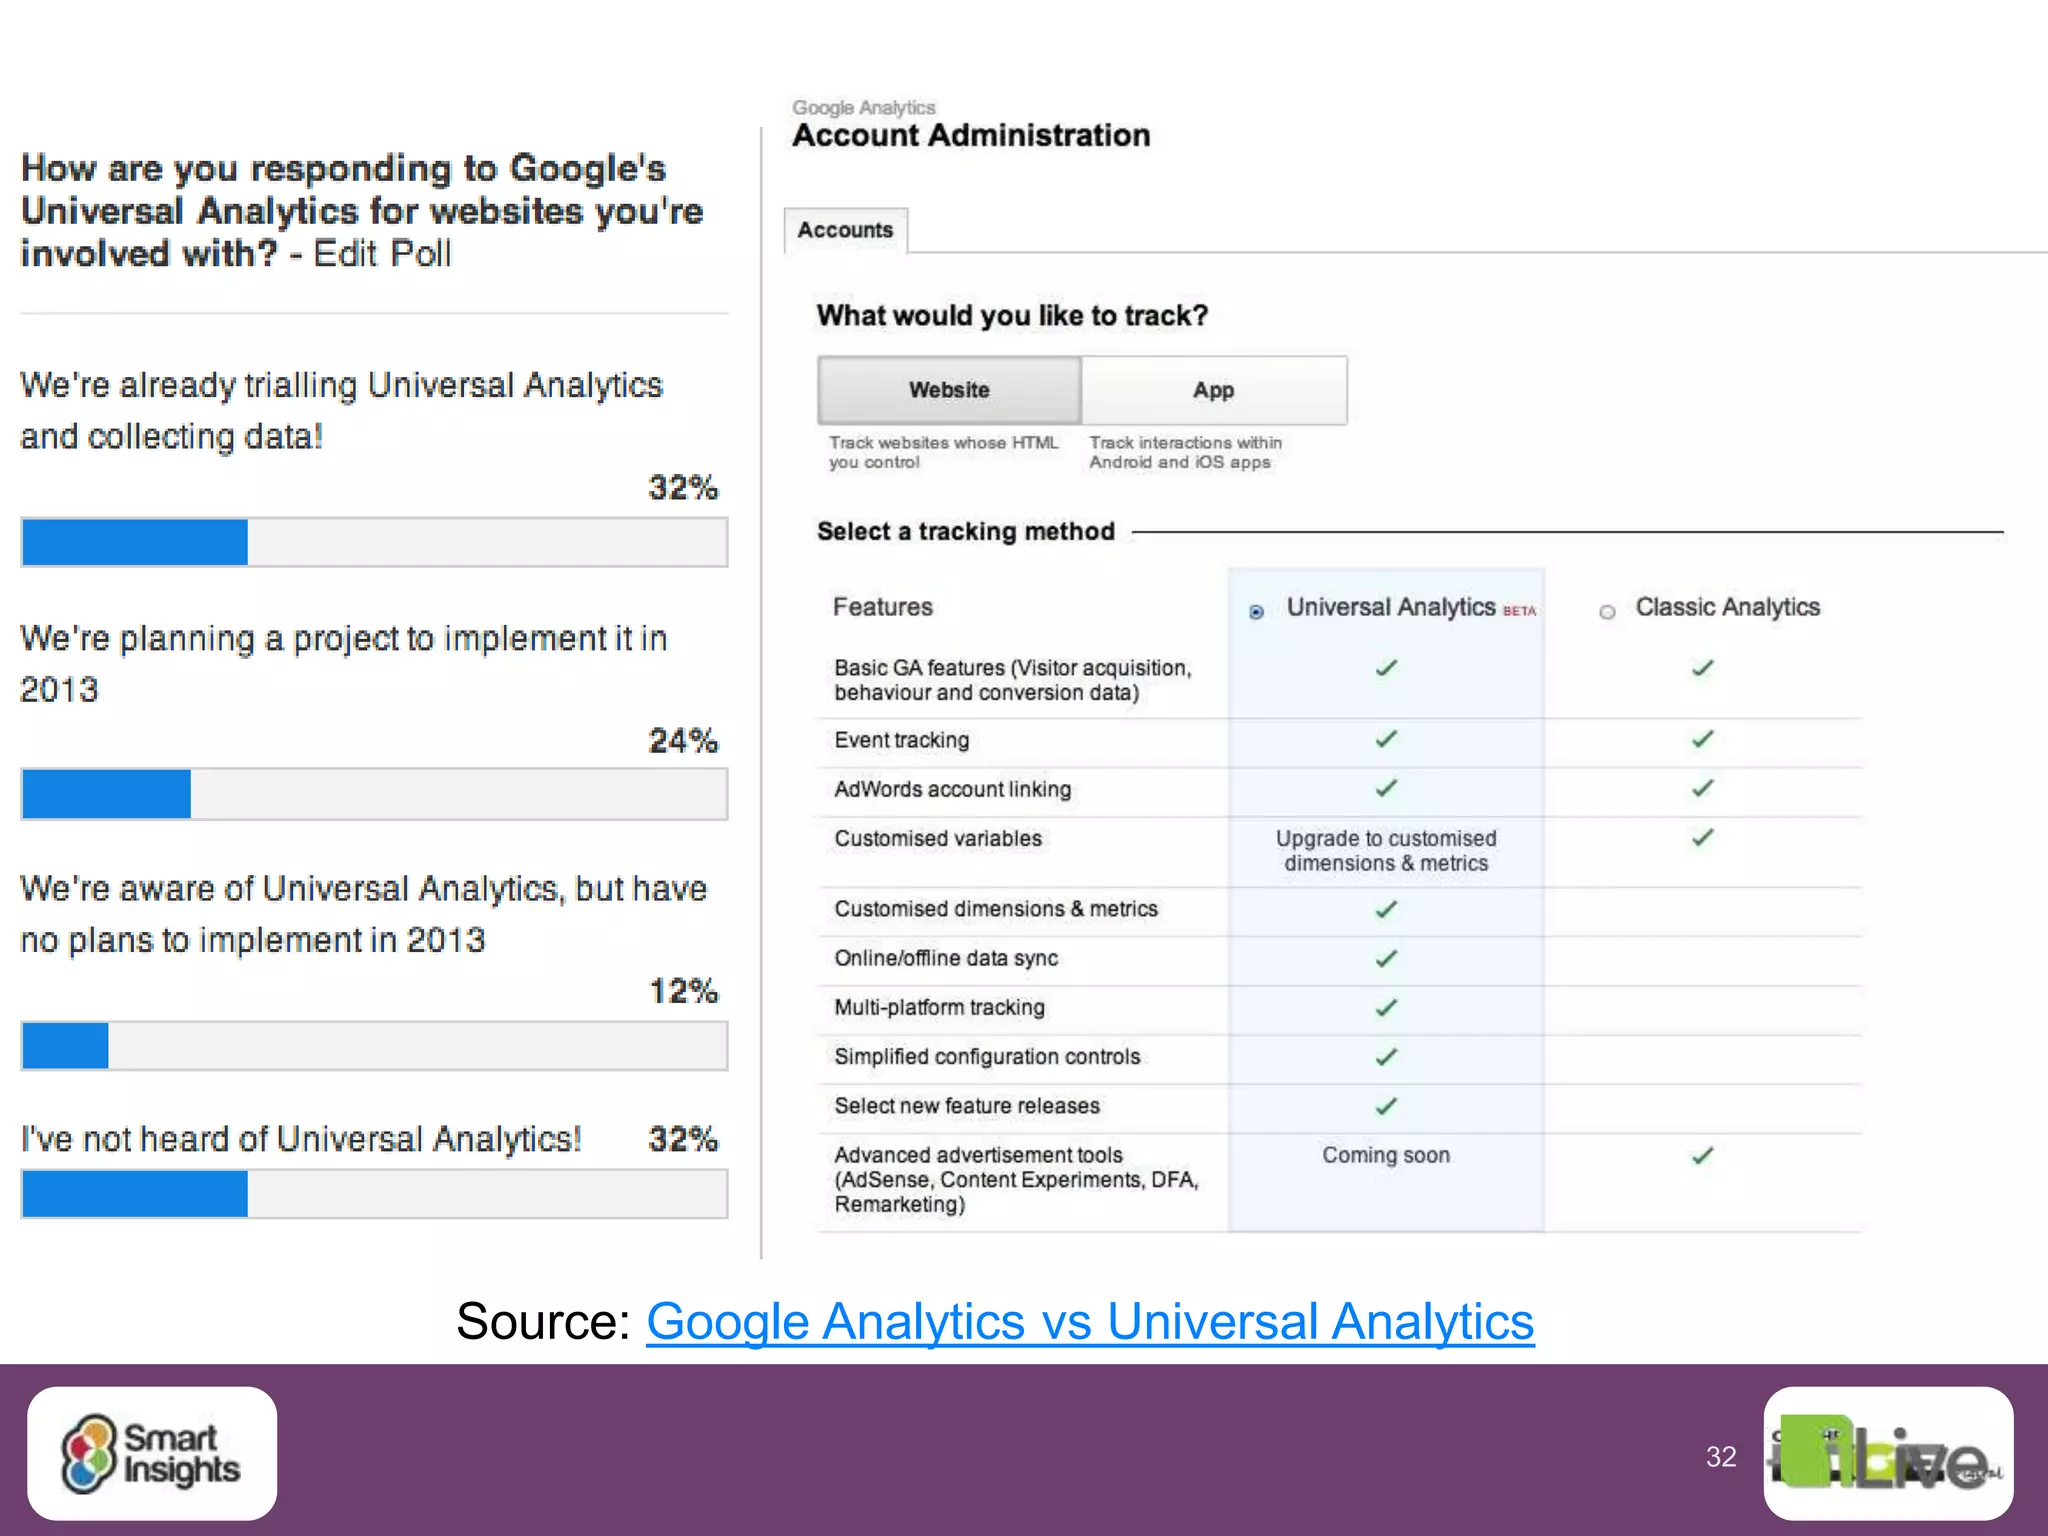The width and height of the screenshot is (2048, 1536).
Task: Click the 'Multi-platform tracking' feature label
Action: coord(940,1007)
